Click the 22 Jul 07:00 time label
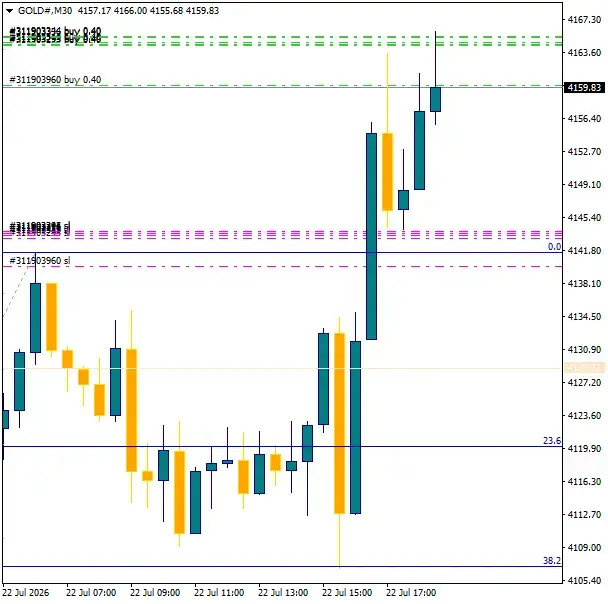This screenshot has width=608, height=604. 91,593
